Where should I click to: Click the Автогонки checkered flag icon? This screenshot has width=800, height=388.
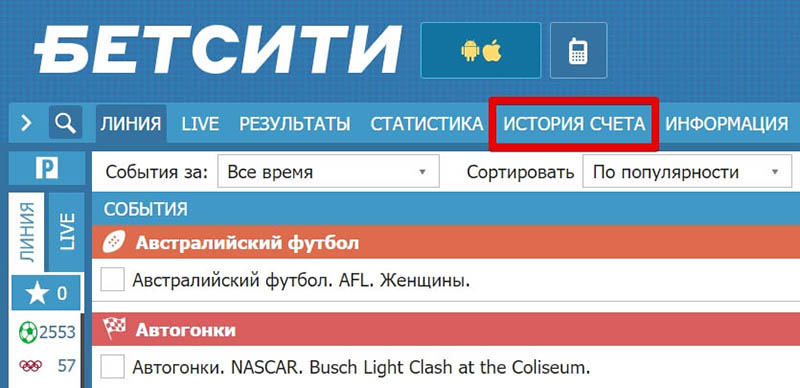pyautogui.click(x=114, y=329)
